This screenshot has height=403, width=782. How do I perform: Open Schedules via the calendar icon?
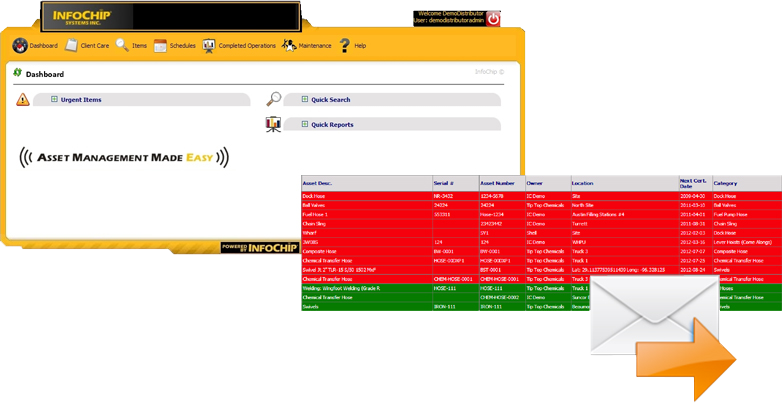(160, 45)
